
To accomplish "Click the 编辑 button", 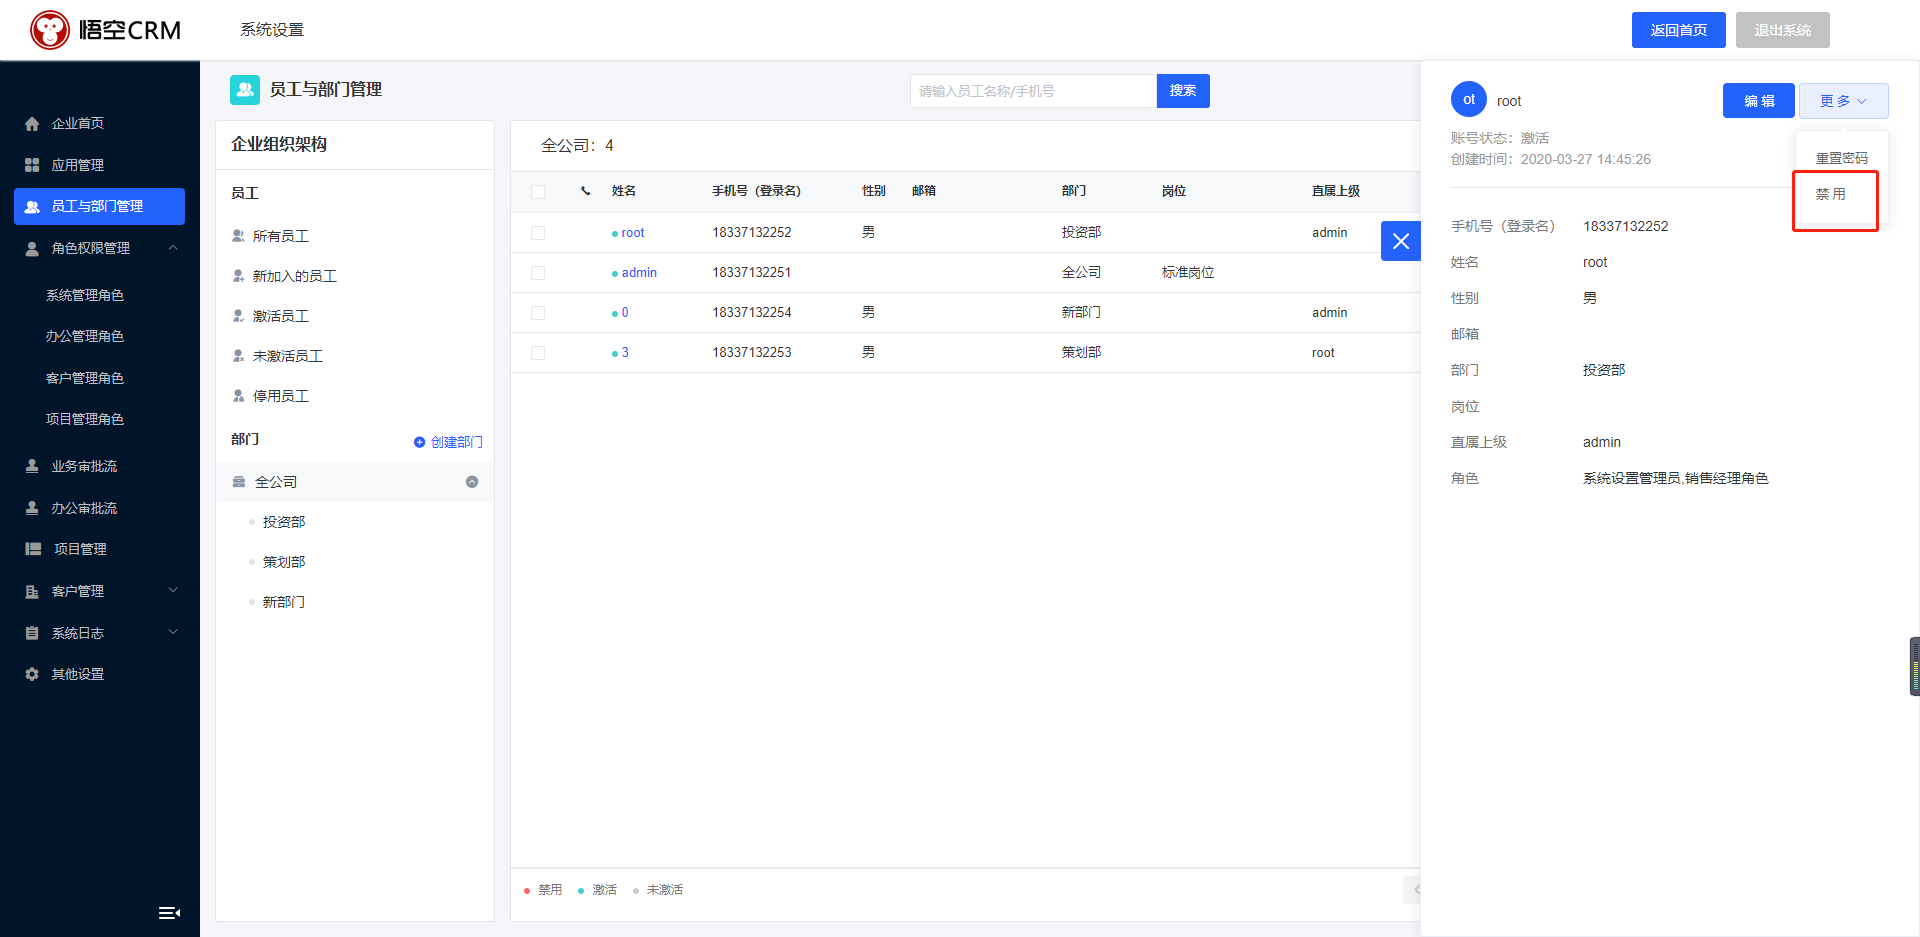I will click(1759, 101).
